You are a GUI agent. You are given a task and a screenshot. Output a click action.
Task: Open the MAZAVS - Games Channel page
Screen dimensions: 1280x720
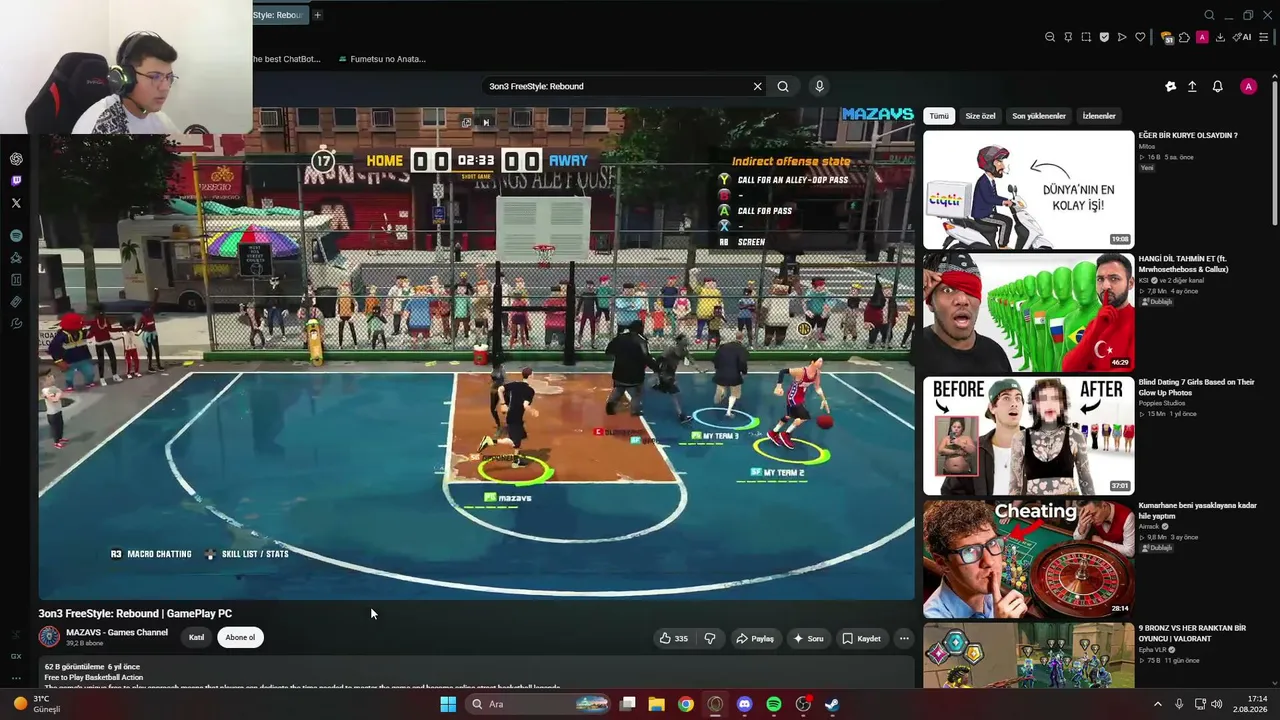117,632
